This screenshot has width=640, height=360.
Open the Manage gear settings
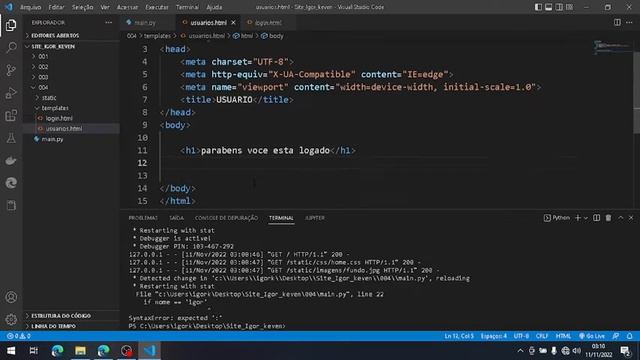[x=11, y=319]
